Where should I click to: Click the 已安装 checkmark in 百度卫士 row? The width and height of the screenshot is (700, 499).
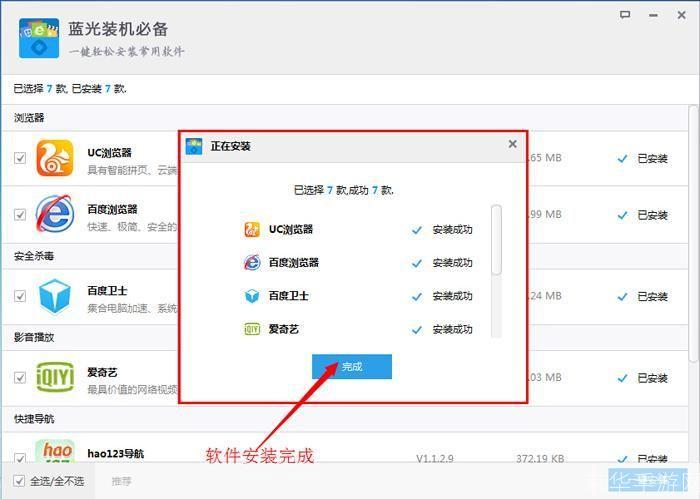point(622,296)
